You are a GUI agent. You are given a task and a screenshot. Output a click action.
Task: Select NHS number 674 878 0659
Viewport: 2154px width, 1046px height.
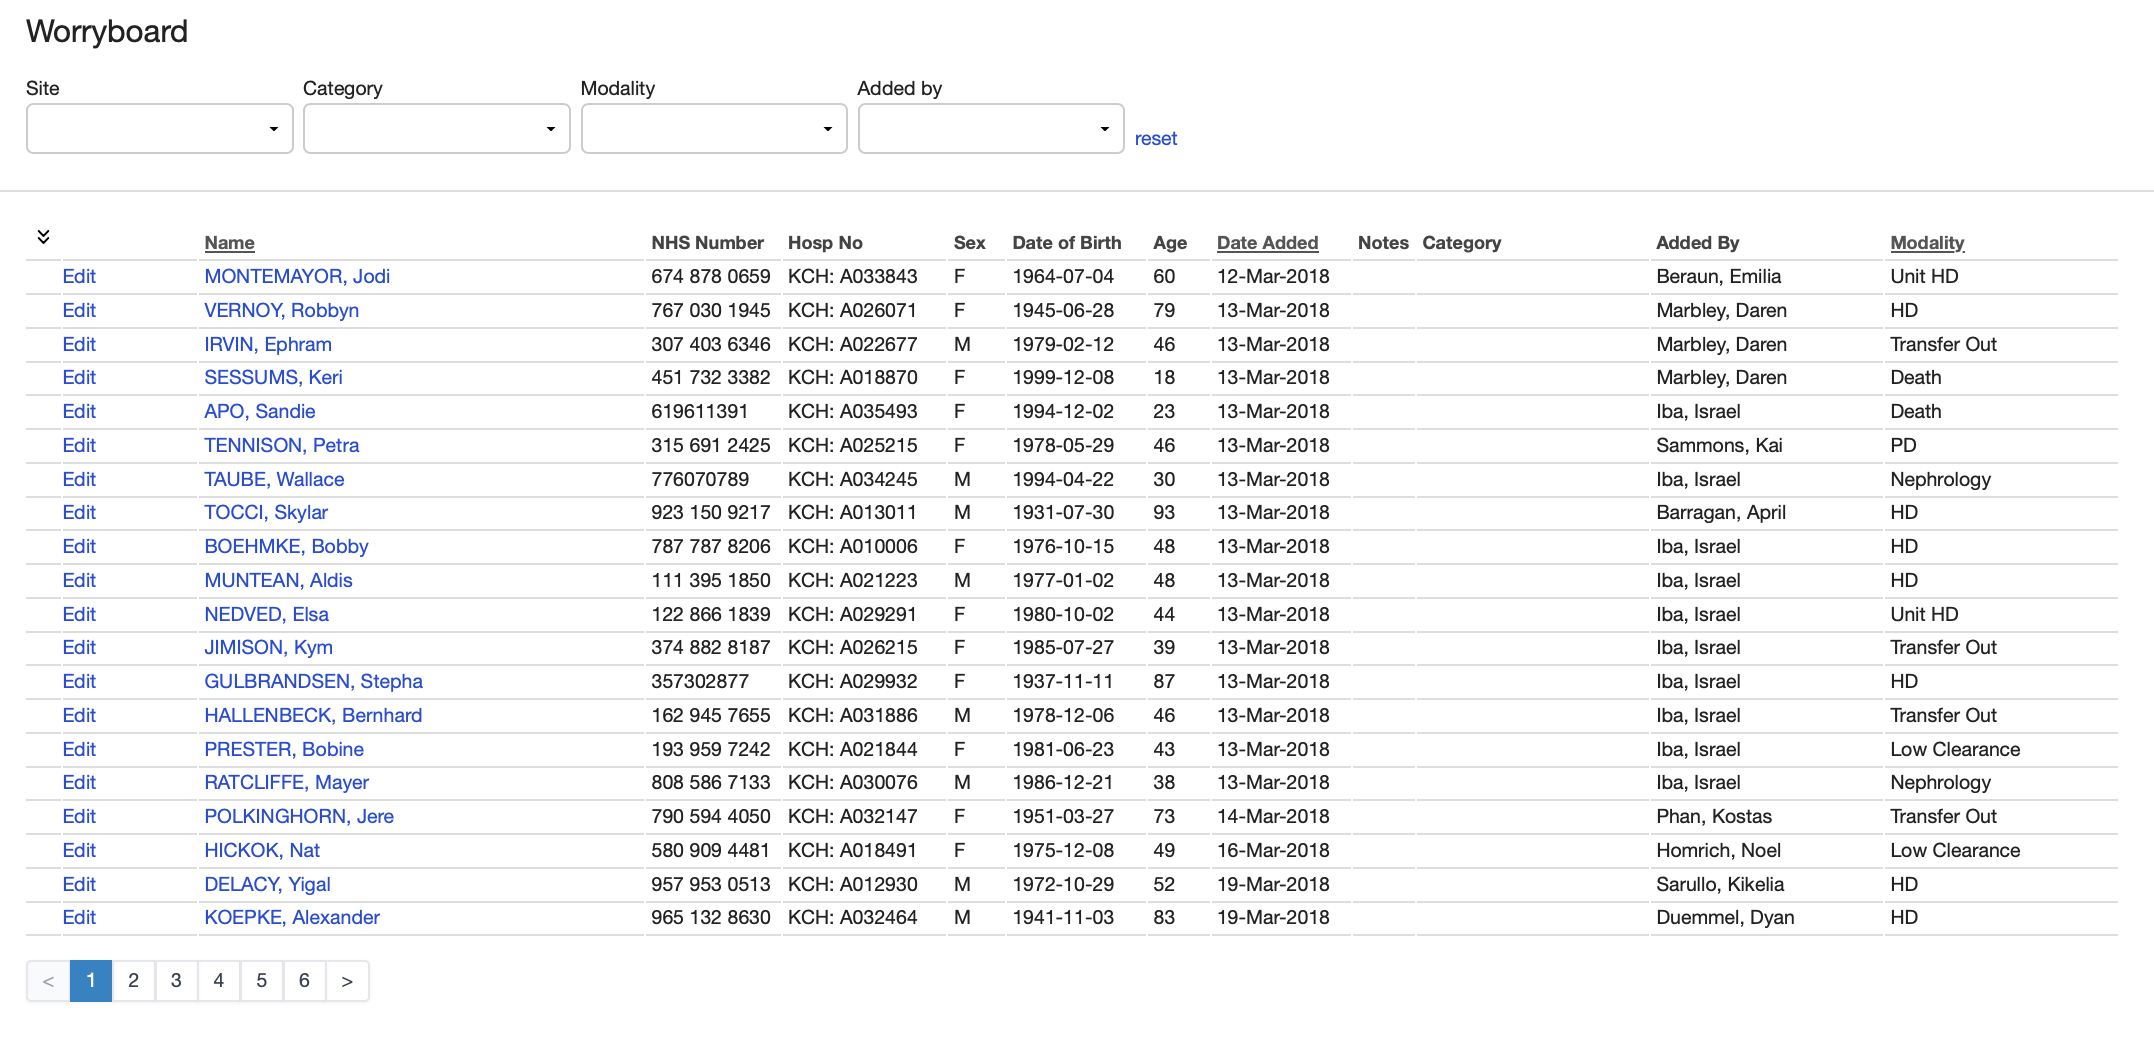(x=711, y=277)
